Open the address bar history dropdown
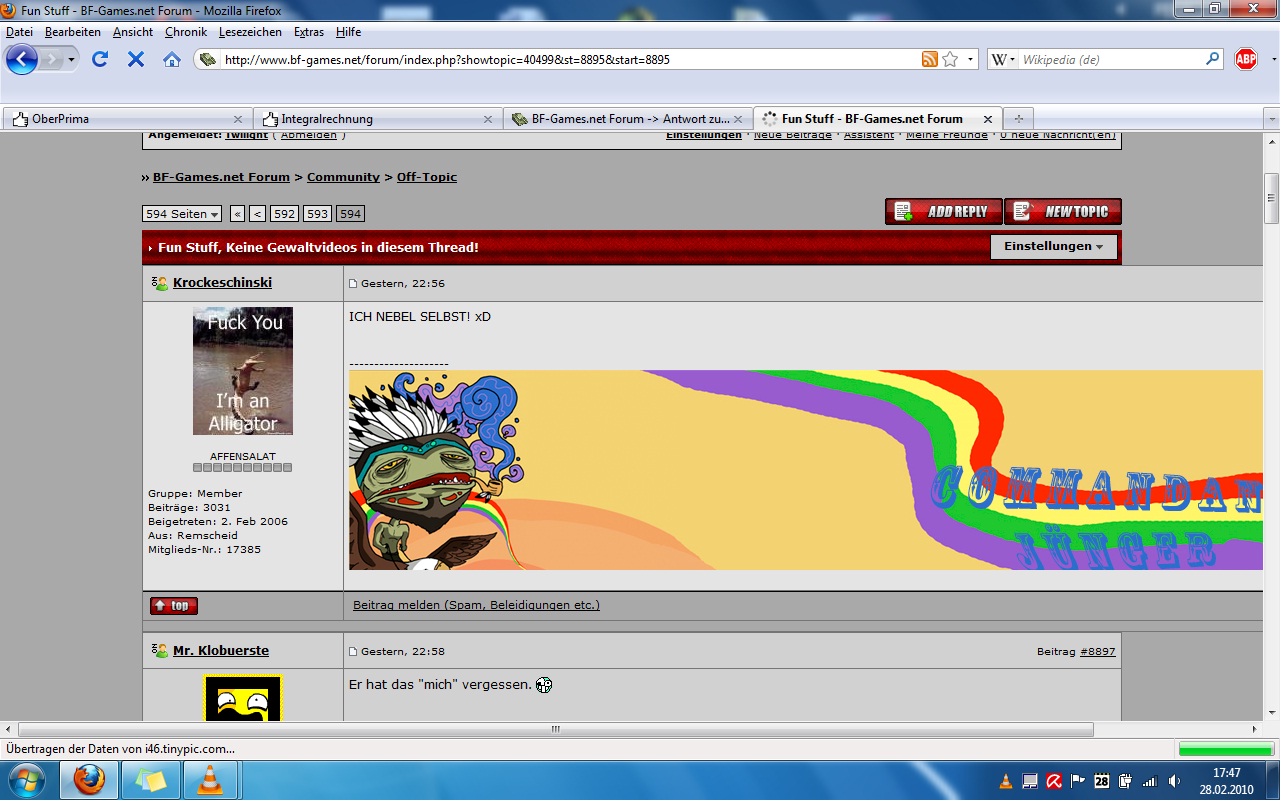This screenshot has height=801, width=1281. pyautogui.click(x=970, y=60)
